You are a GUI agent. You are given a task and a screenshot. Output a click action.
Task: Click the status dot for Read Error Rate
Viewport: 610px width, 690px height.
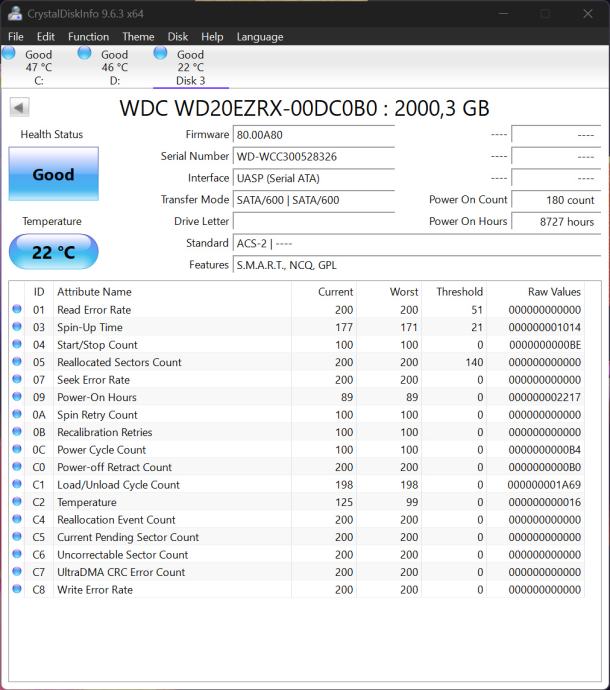[17, 309]
